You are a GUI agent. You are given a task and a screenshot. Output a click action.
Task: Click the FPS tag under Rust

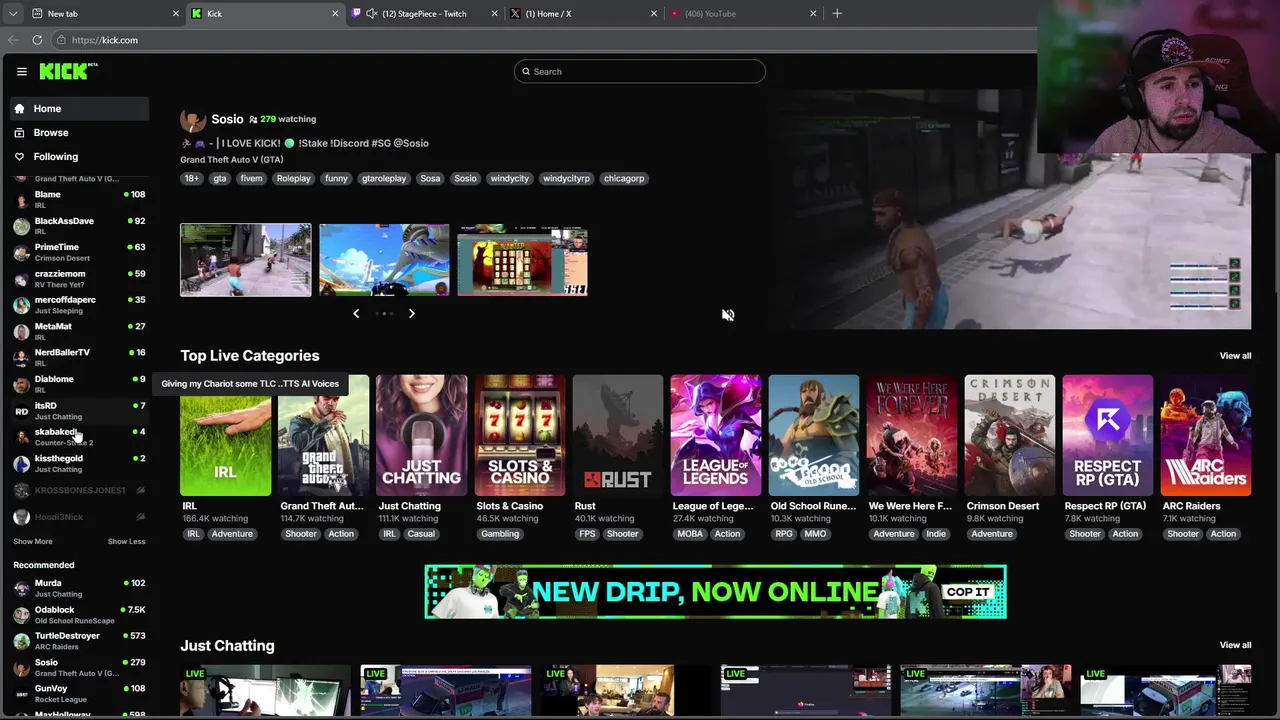coord(587,534)
